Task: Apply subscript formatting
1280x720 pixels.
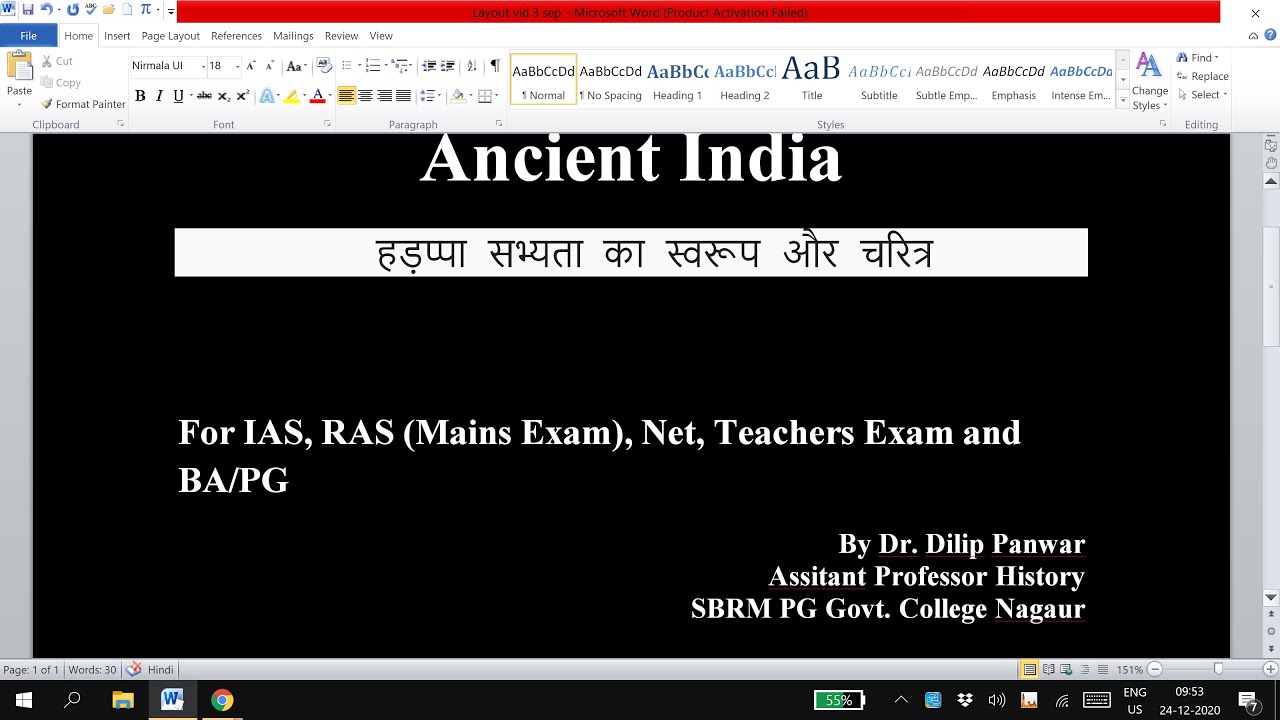Action: point(224,96)
